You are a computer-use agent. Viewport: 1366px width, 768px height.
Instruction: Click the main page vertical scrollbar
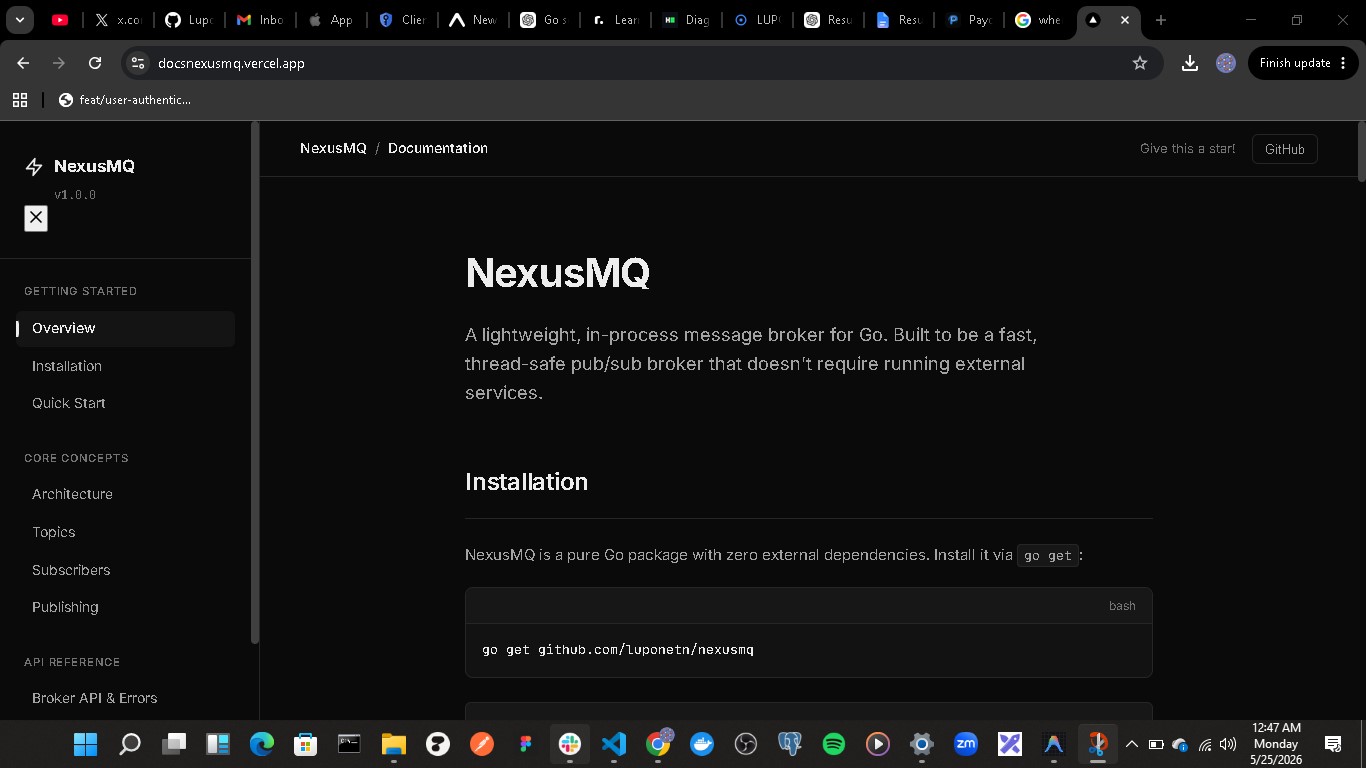click(x=1361, y=150)
